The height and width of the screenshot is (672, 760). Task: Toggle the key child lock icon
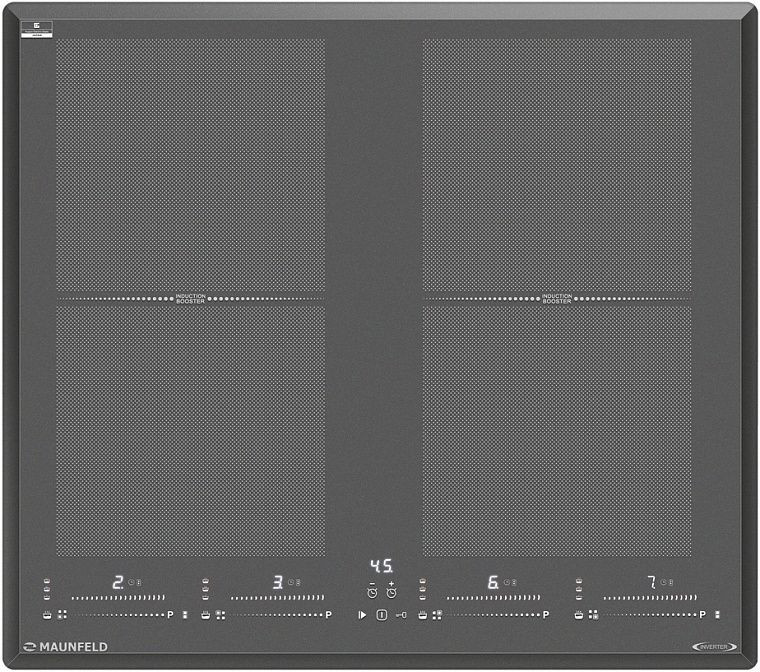401,615
